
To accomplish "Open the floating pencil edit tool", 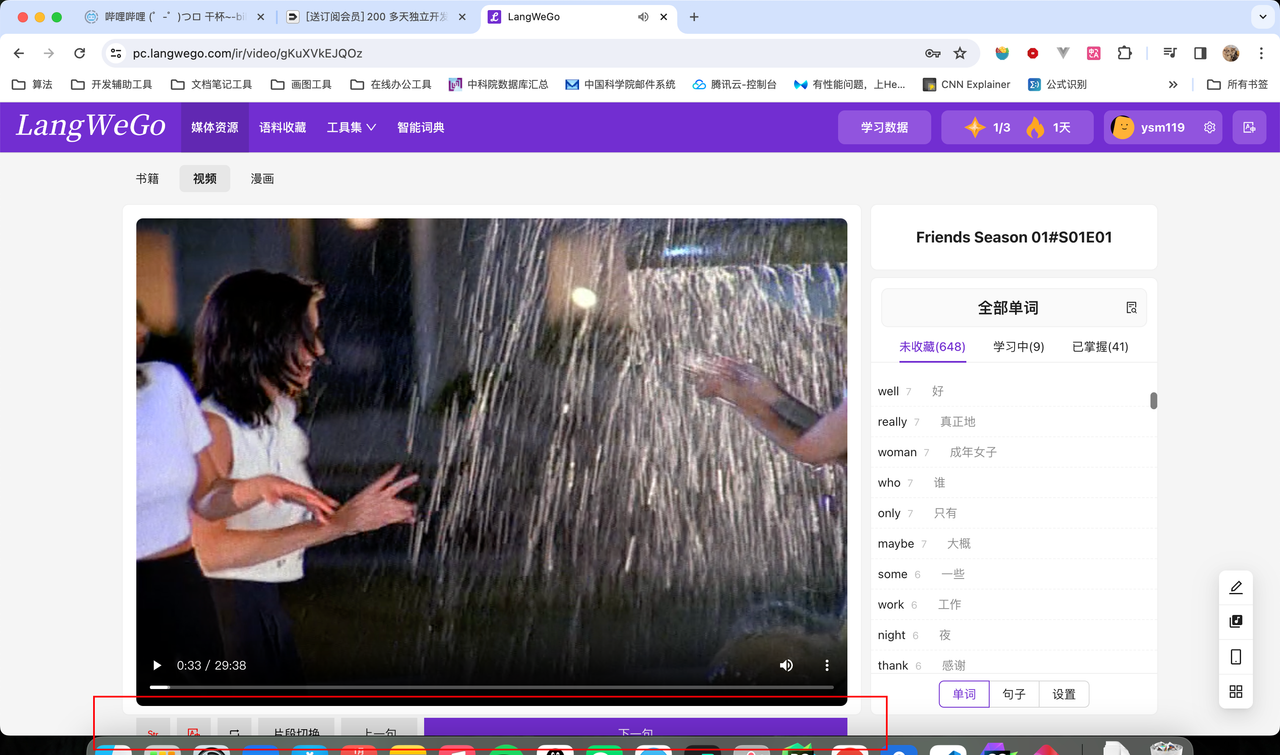I will 1236,587.
